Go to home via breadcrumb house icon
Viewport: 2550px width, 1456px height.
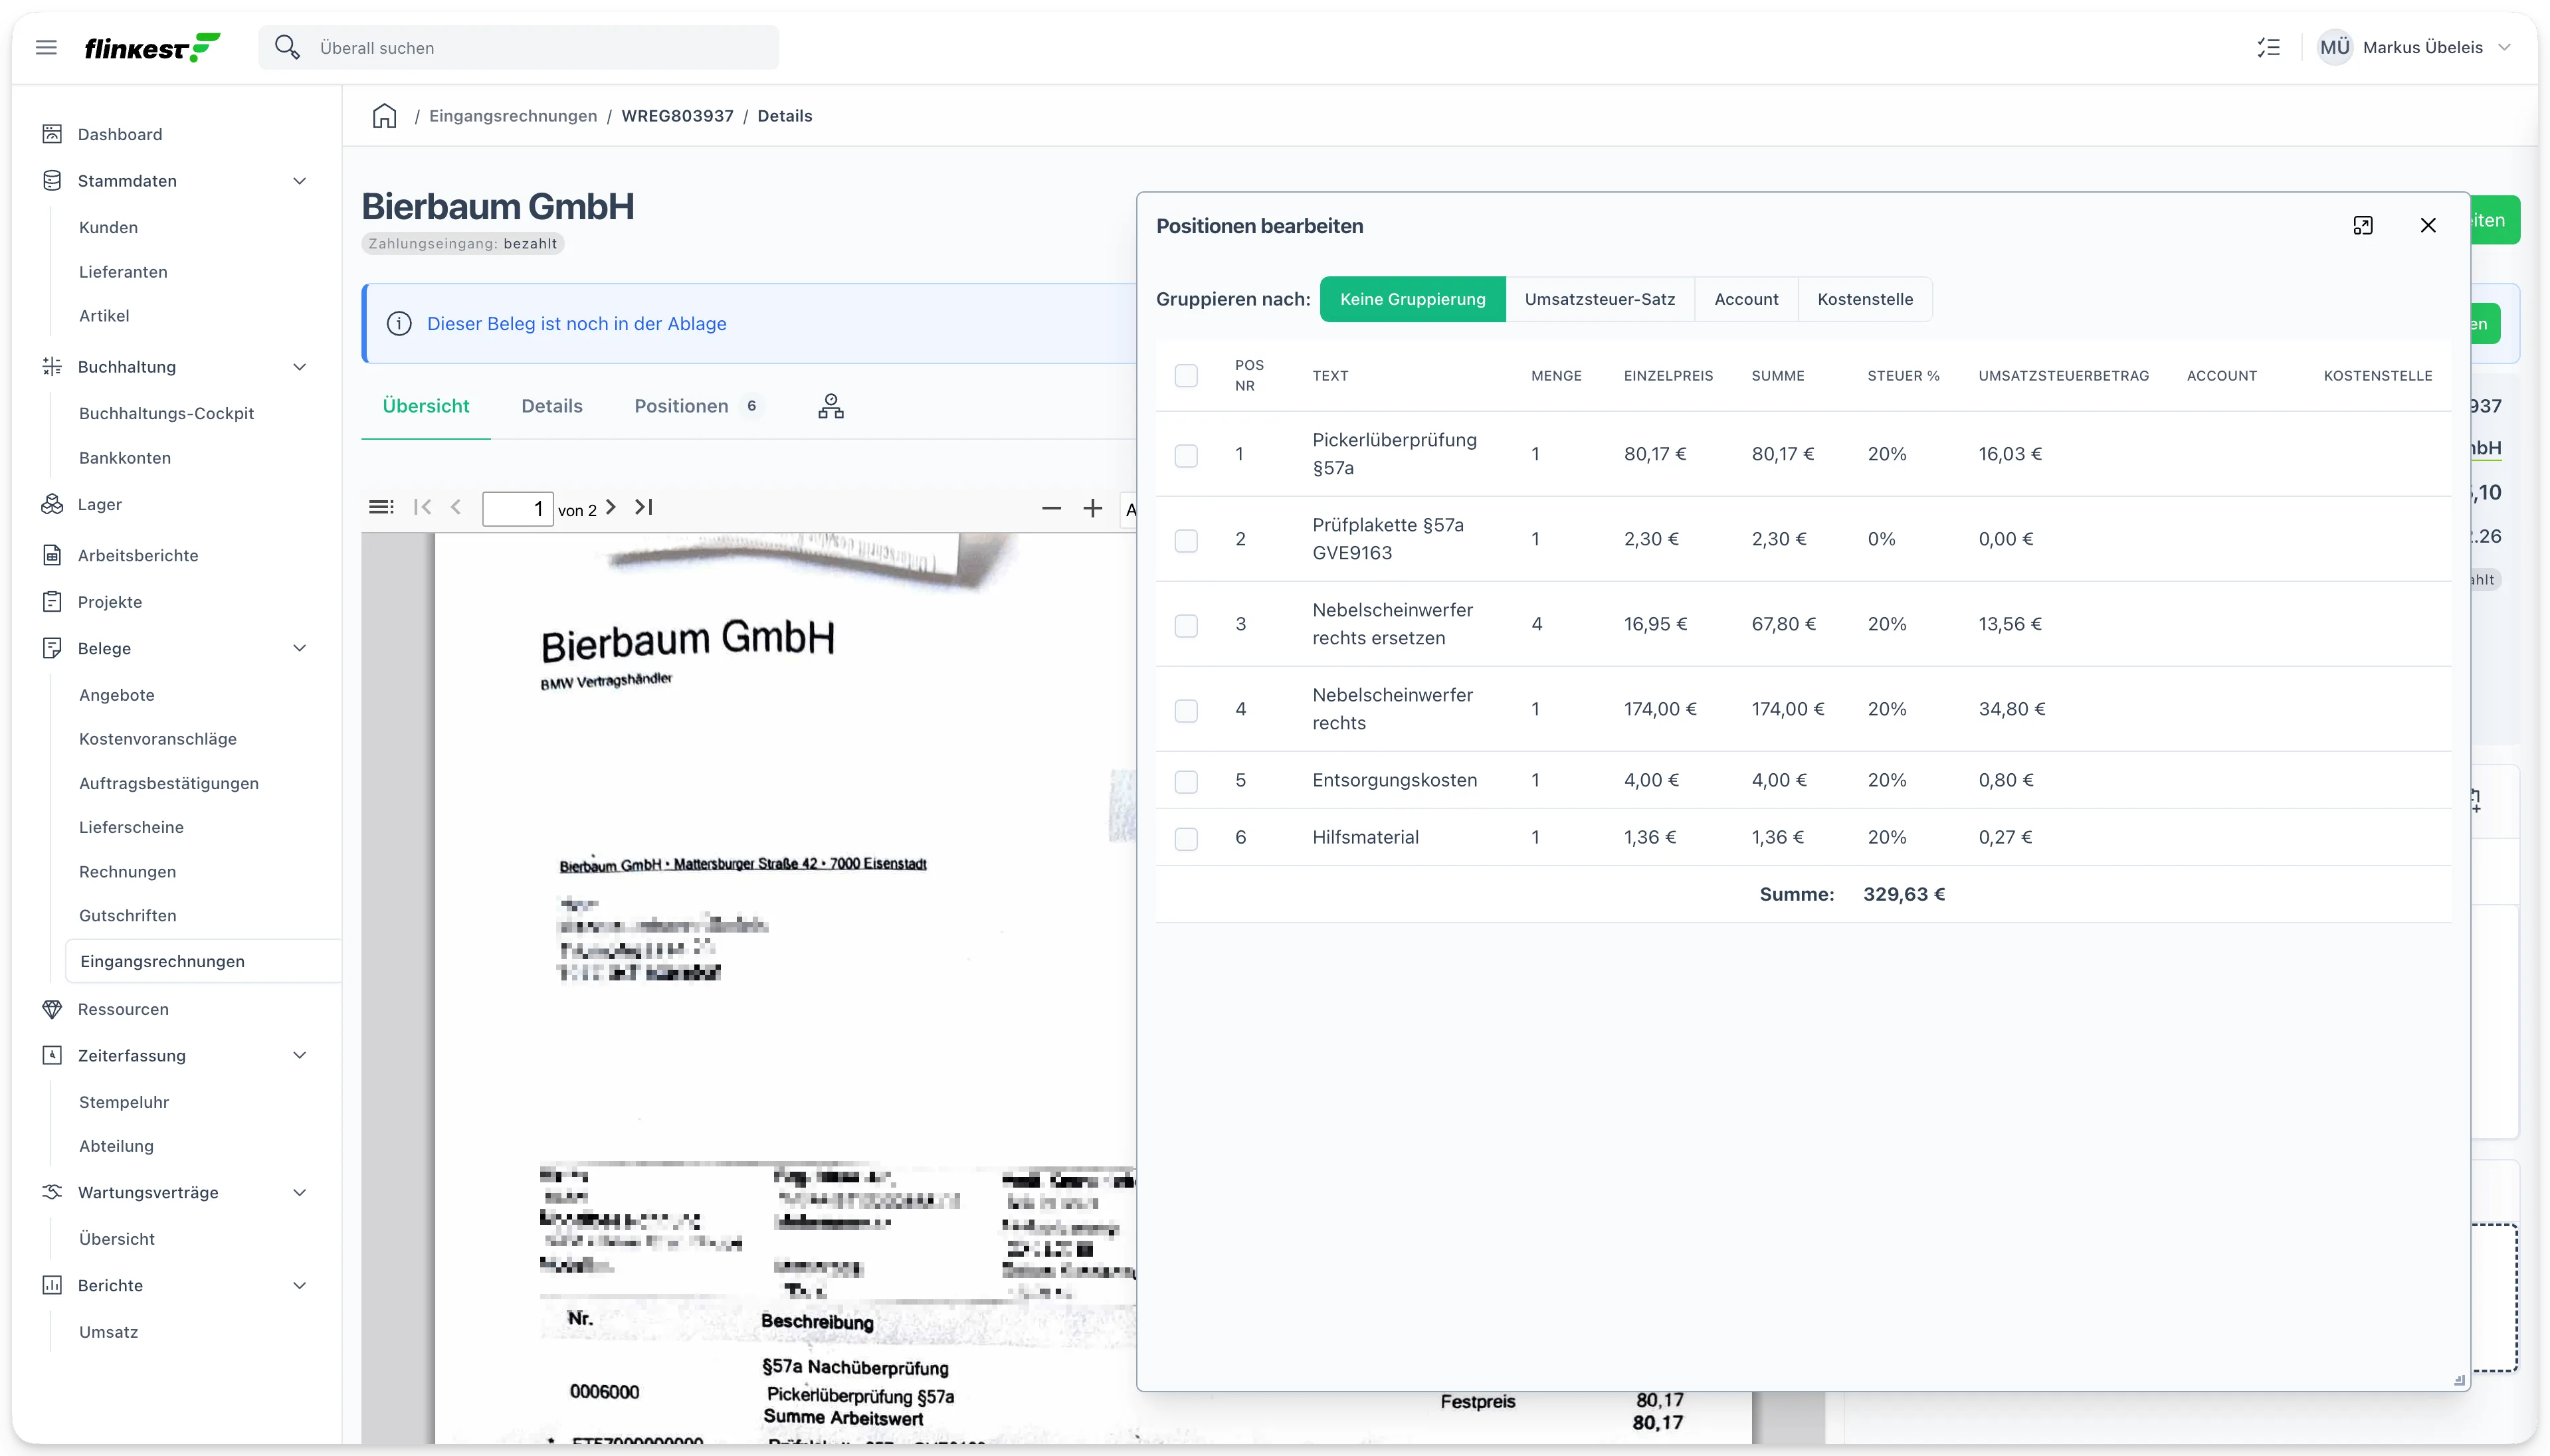click(384, 116)
